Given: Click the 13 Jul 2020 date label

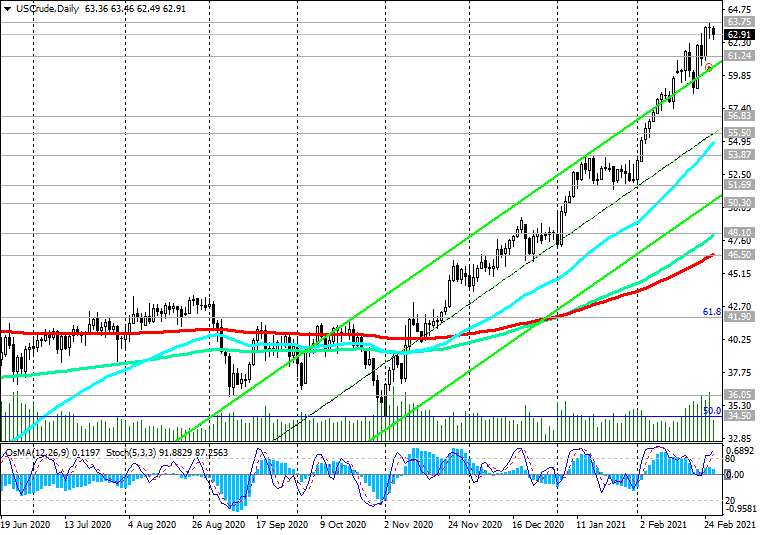Looking at the screenshot, I should click(x=87, y=525).
